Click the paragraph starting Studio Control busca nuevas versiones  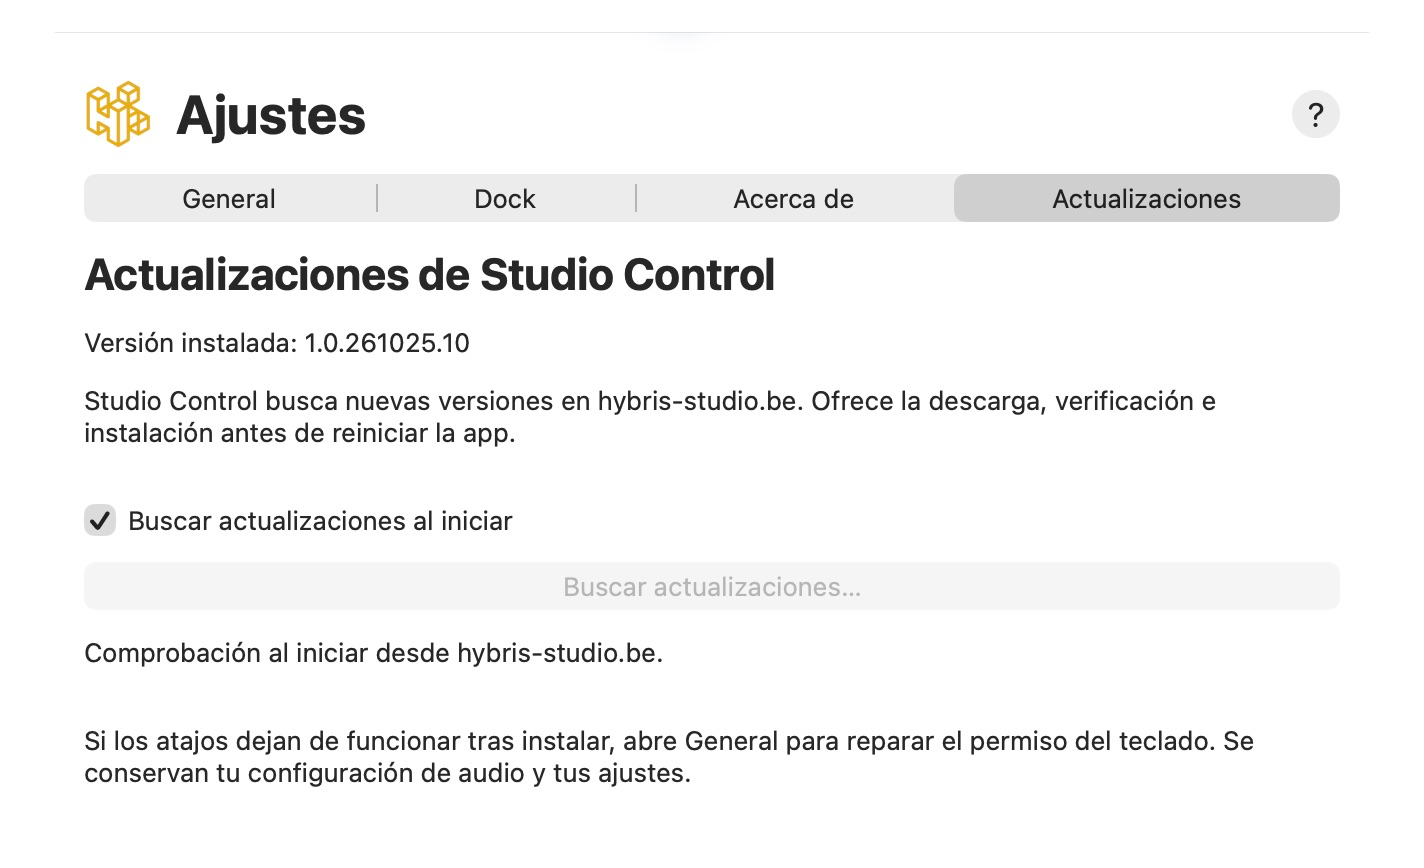tap(650, 417)
